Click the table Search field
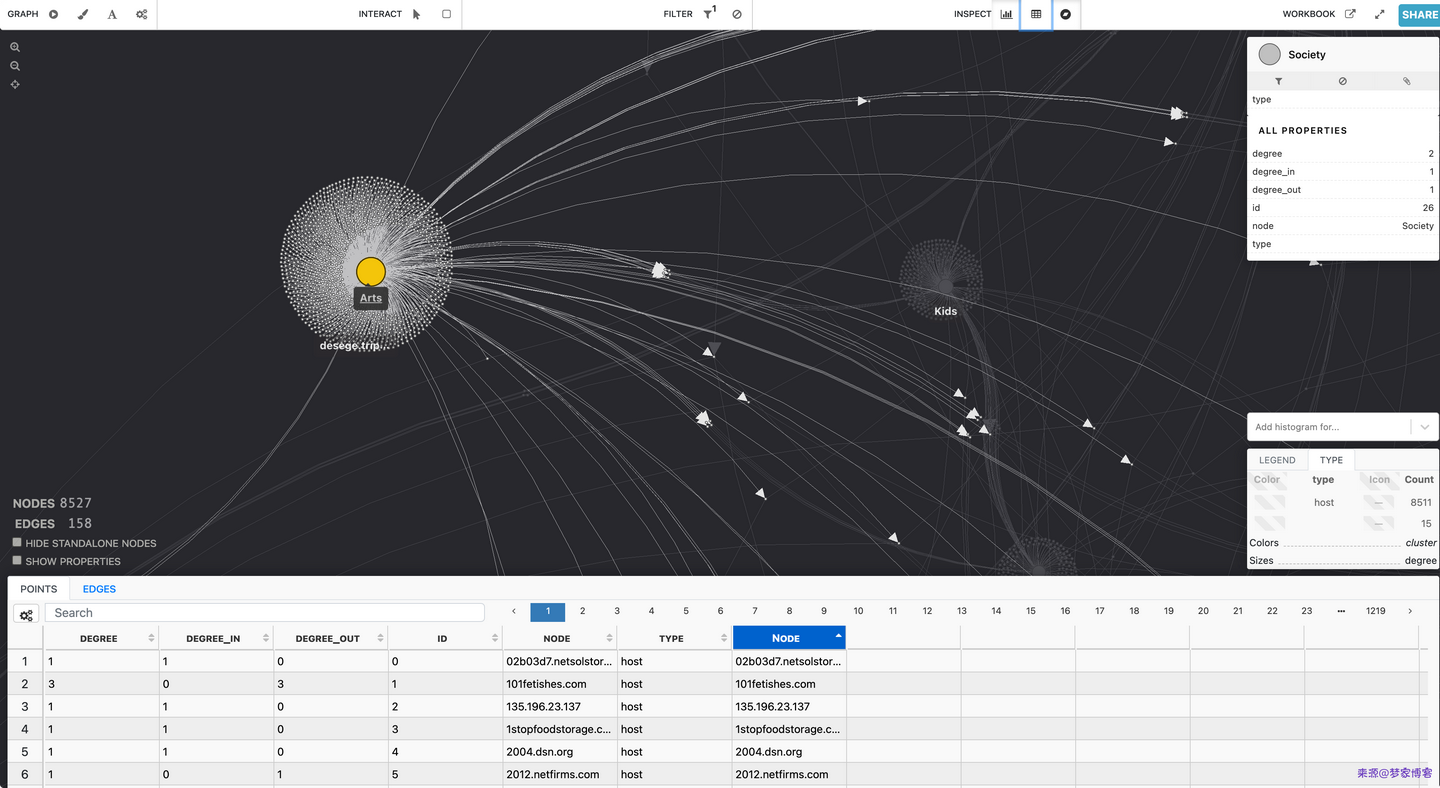The height and width of the screenshot is (788, 1440). pos(266,613)
